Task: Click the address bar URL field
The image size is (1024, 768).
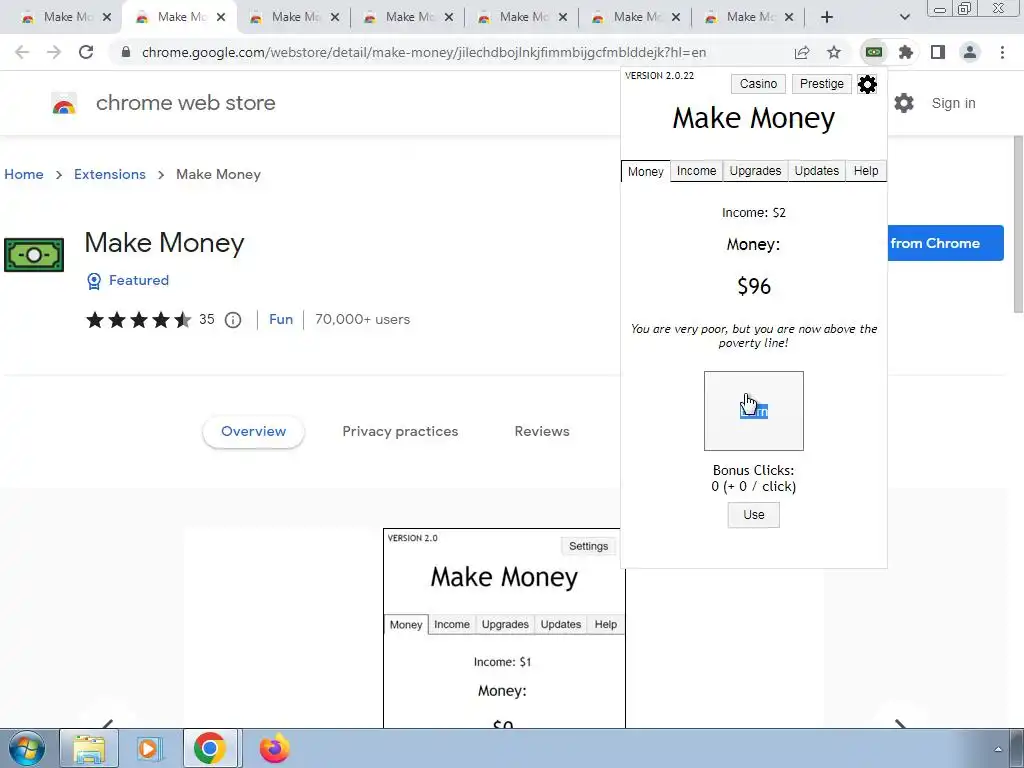Action: tap(423, 52)
